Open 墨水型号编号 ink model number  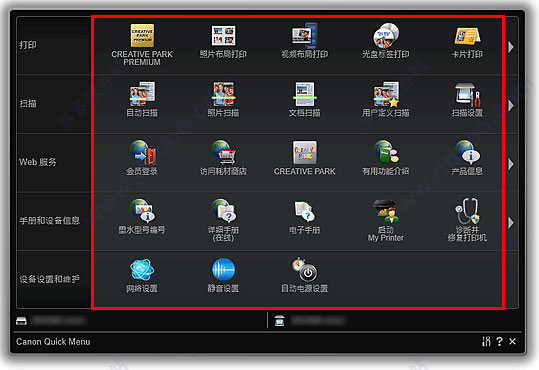coord(142,211)
